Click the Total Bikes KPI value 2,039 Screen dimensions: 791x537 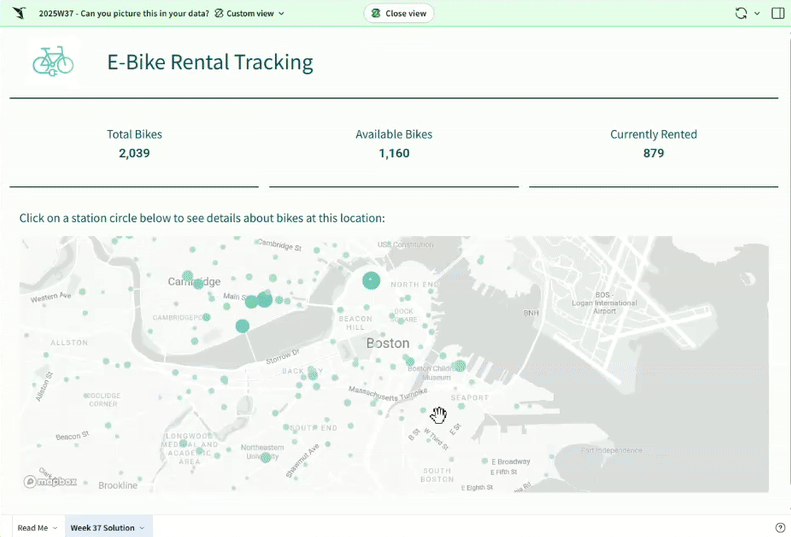[x=134, y=153]
